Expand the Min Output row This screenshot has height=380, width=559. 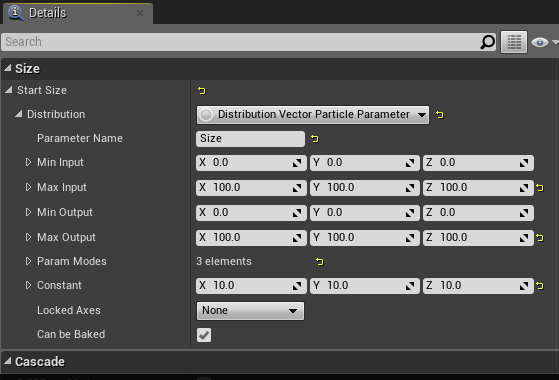(x=29, y=212)
